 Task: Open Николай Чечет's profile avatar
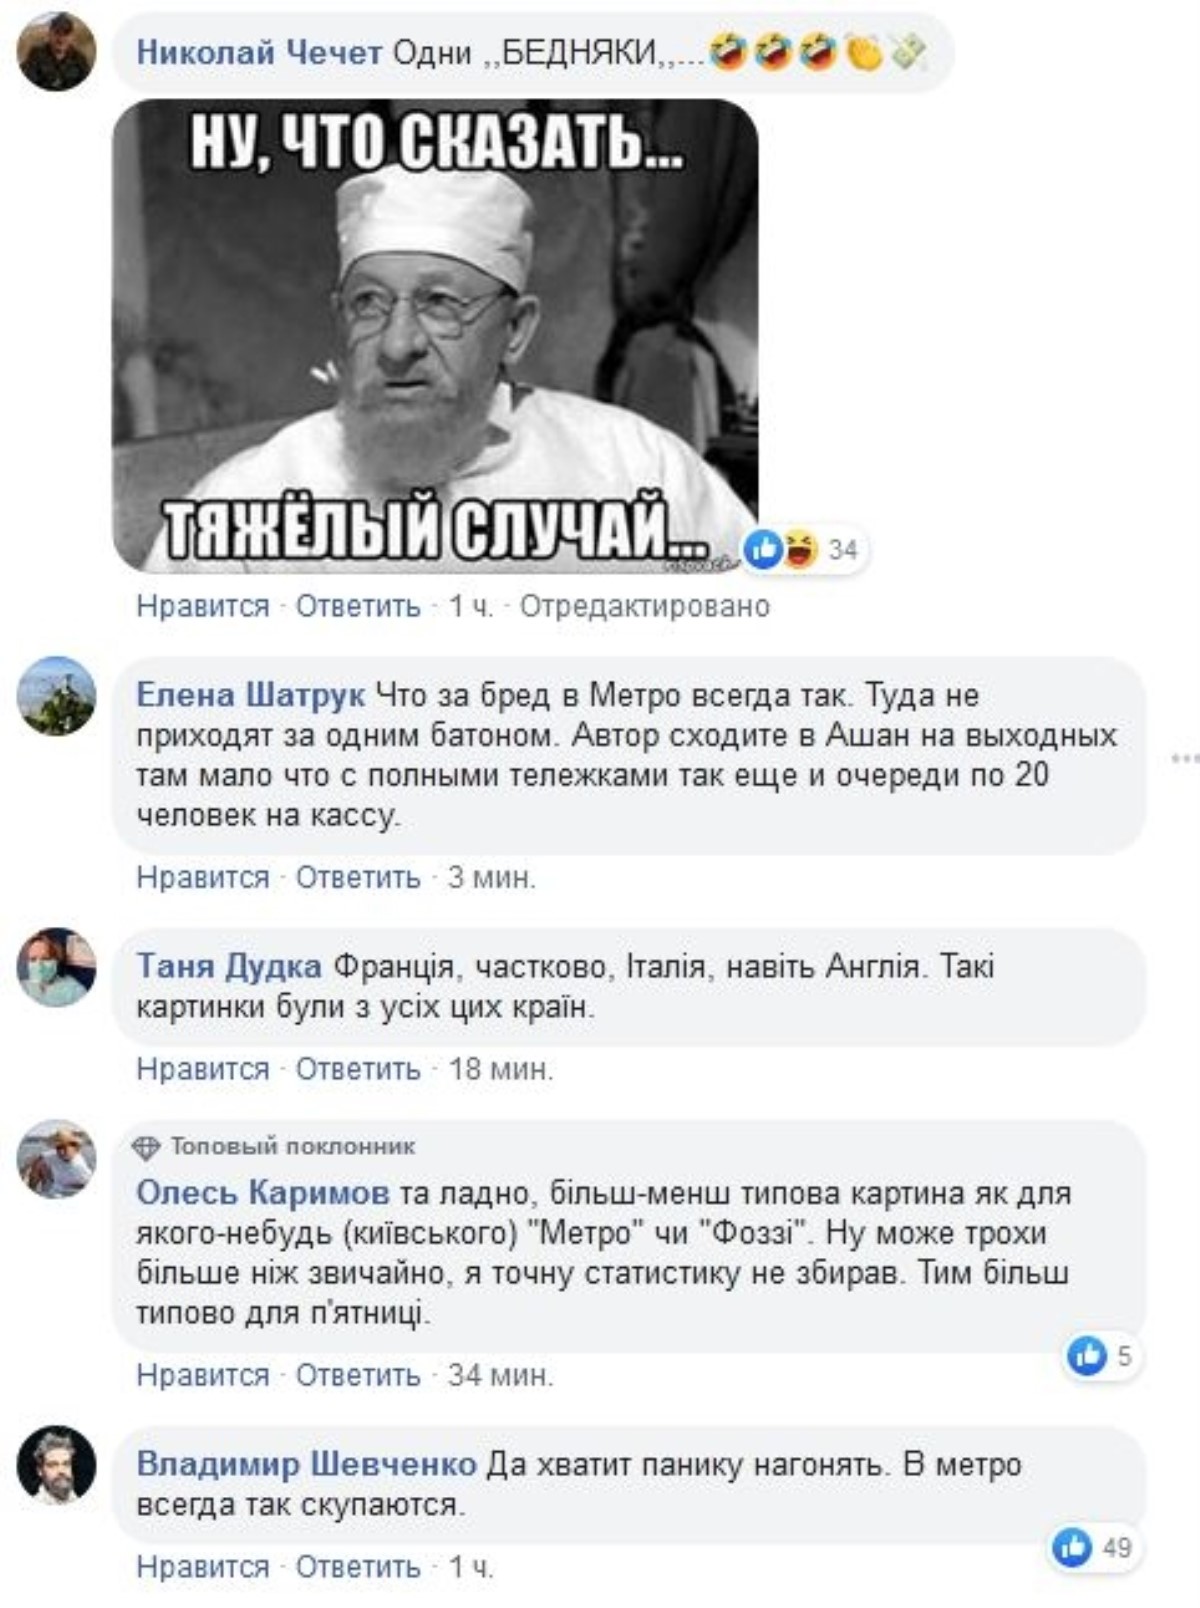(56, 52)
